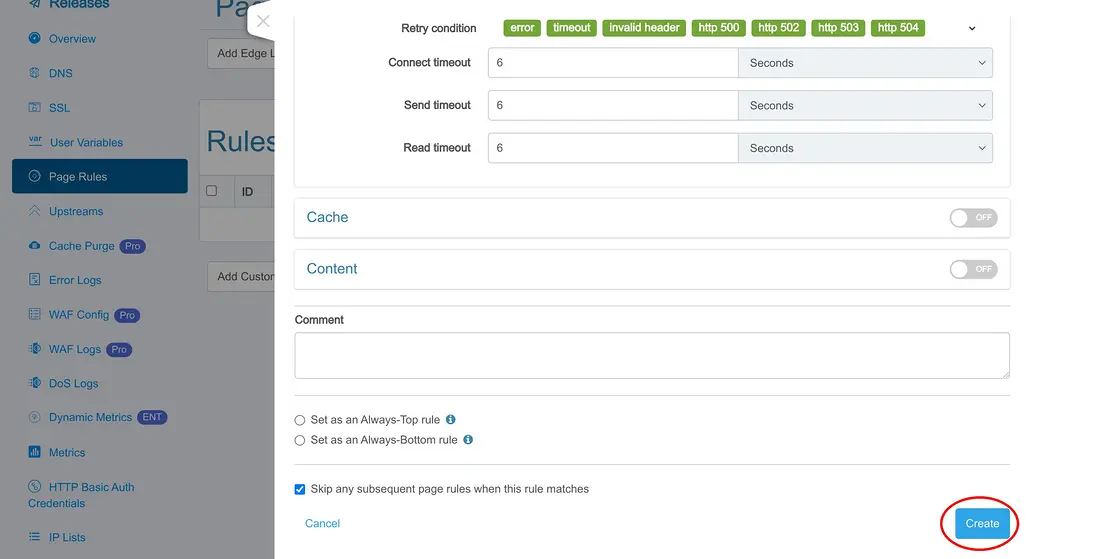Viewport: 1098px width, 559px height.
Task: Click the Metrics chart icon
Action: pos(35,453)
